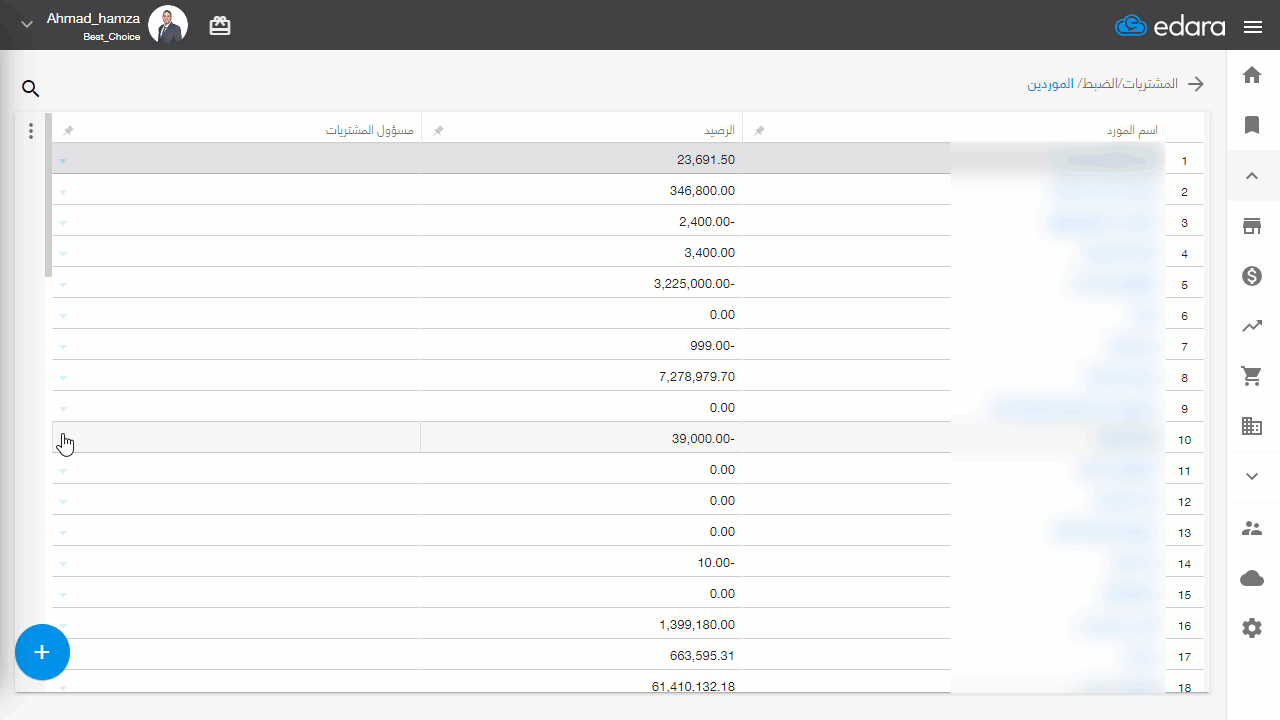This screenshot has width=1280, height=720.
Task: Click the المشتريات breadcrumb link
Action: point(1150,84)
